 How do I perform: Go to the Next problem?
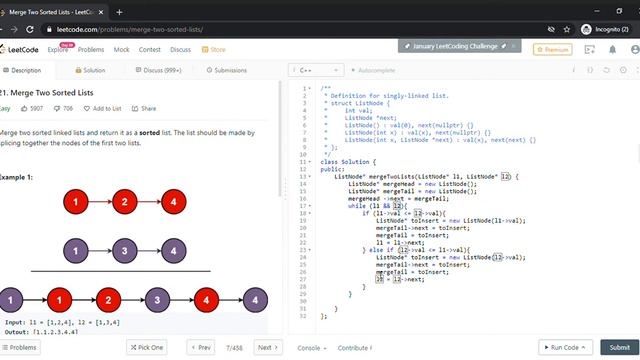(x=268, y=347)
